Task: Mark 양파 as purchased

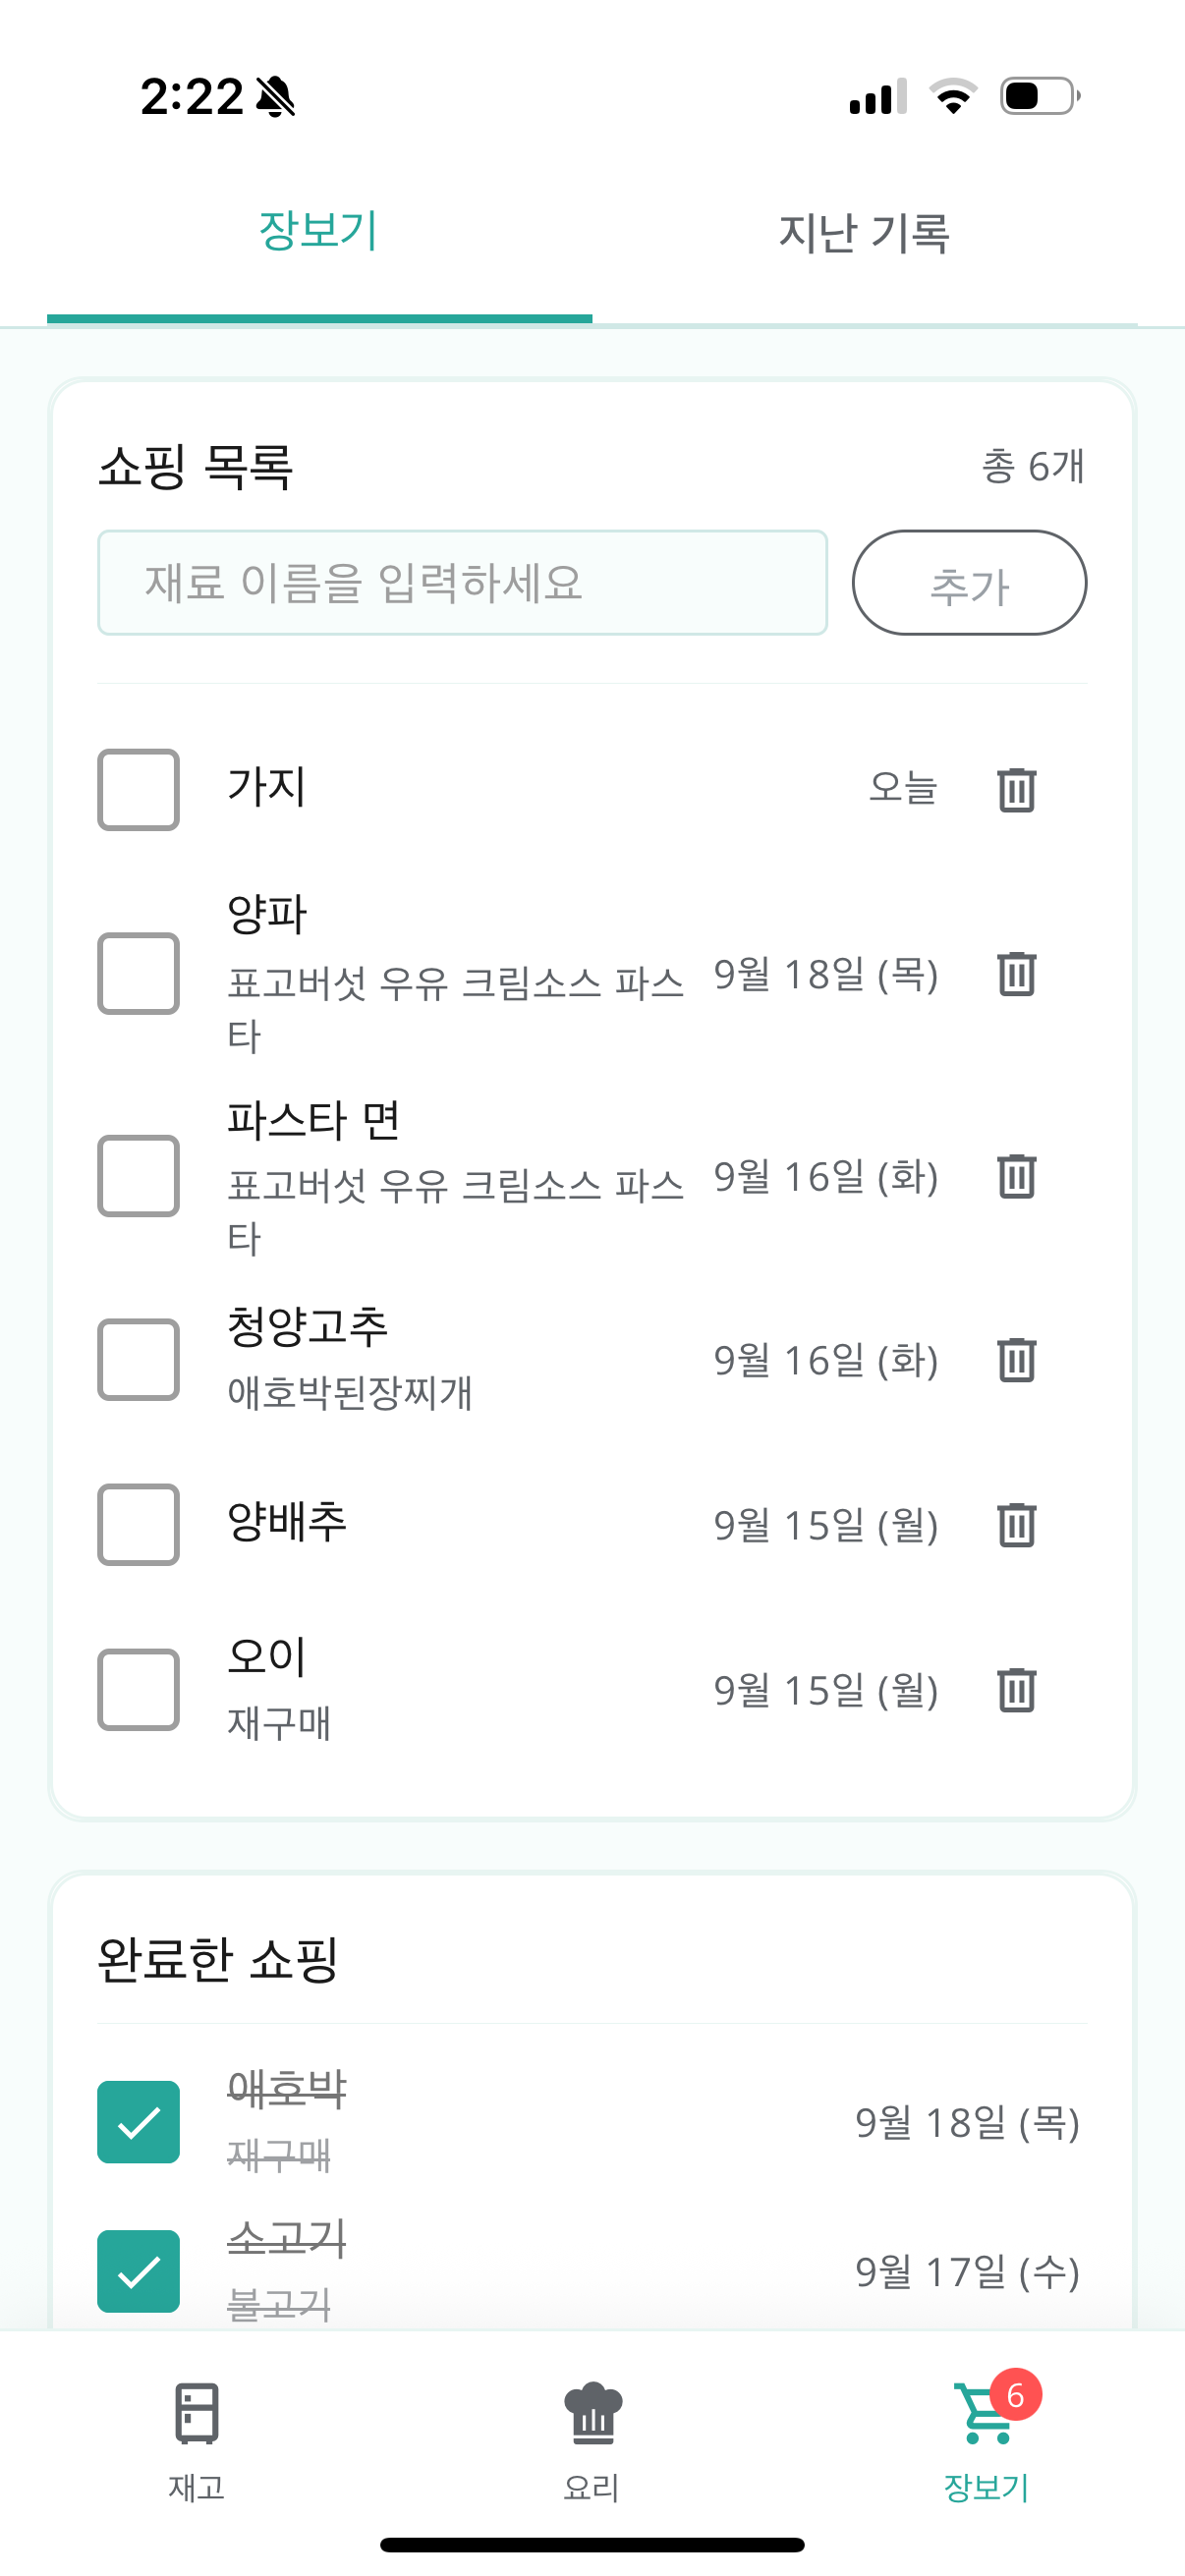Action: pos(139,974)
